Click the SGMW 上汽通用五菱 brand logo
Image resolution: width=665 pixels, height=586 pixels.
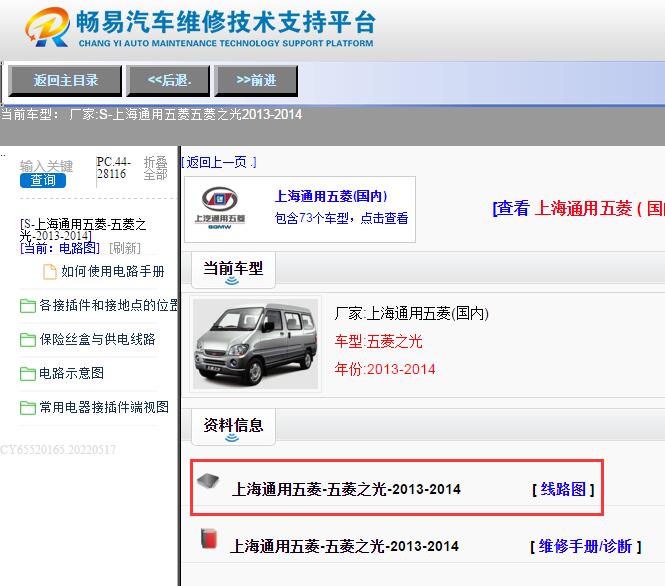(x=219, y=209)
